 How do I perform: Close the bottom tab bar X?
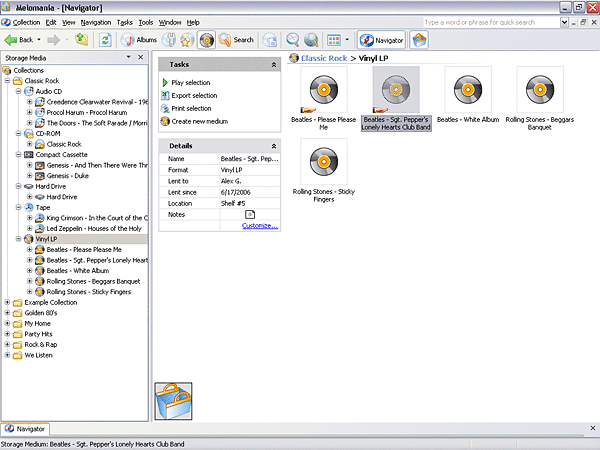[592, 428]
